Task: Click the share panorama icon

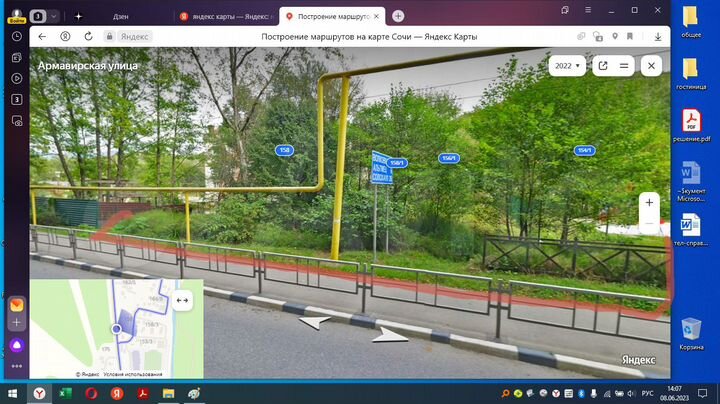Action: pyautogui.click(x=603, y=65)
